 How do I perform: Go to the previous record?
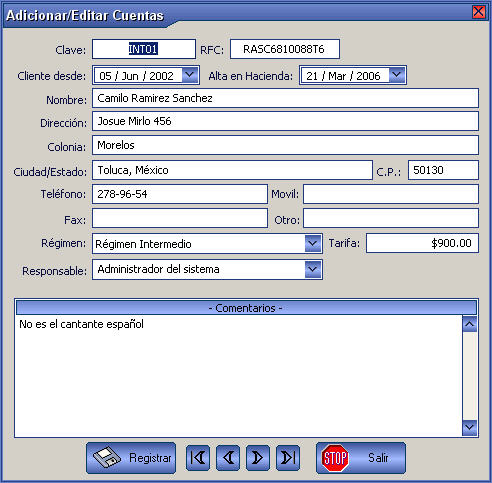228,458
